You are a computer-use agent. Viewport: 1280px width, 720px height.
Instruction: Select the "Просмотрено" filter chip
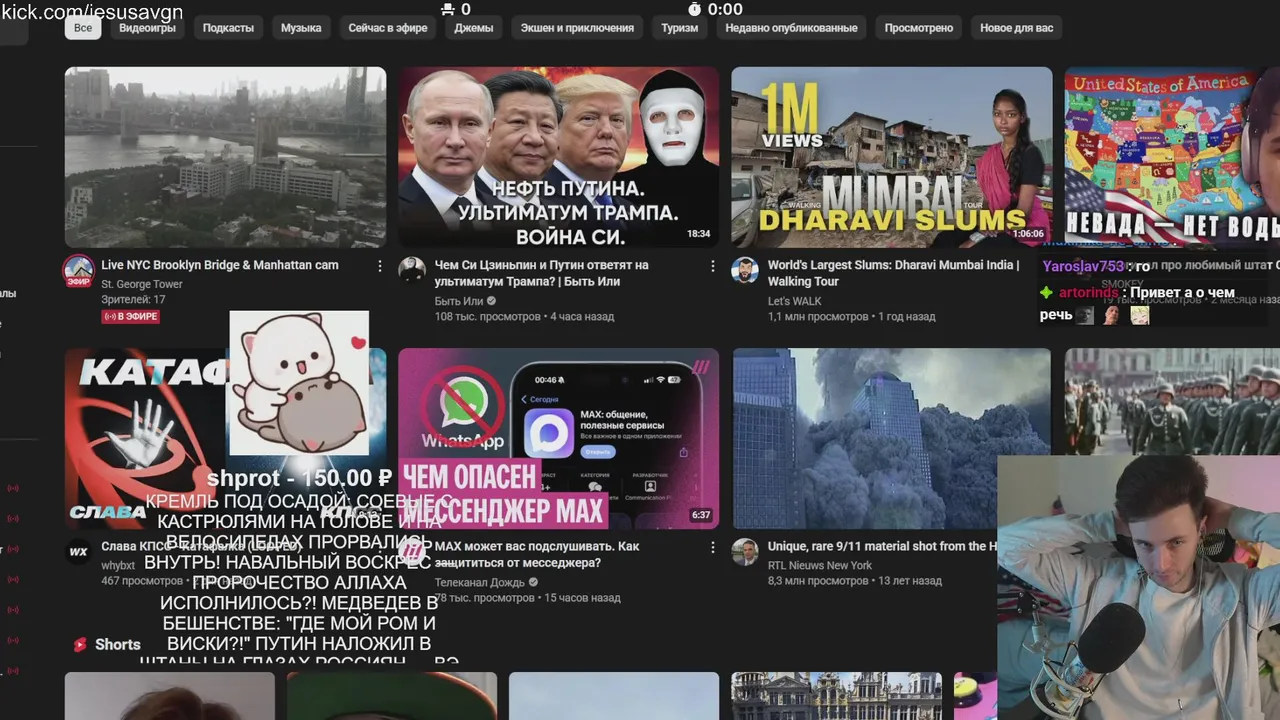[x=919, y=28]
